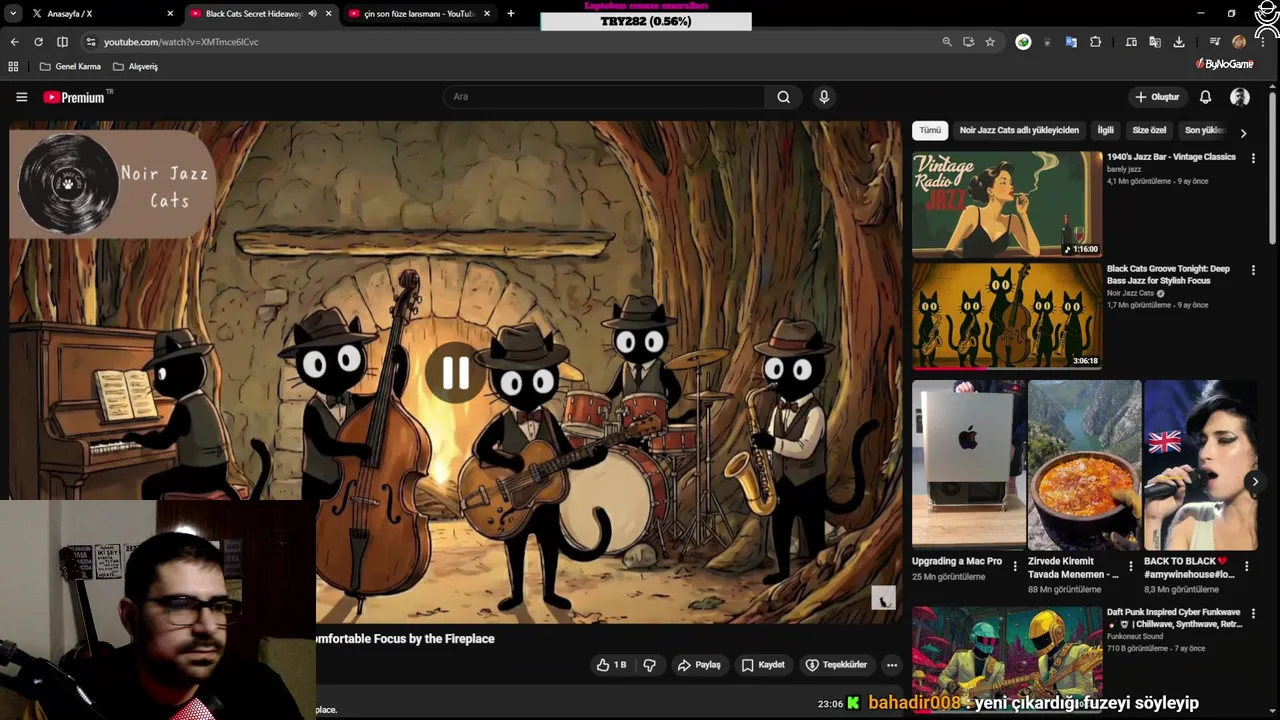The image size is (1280, 720).
Task: Click the Kaydet save button
Action: pos(763,665)
